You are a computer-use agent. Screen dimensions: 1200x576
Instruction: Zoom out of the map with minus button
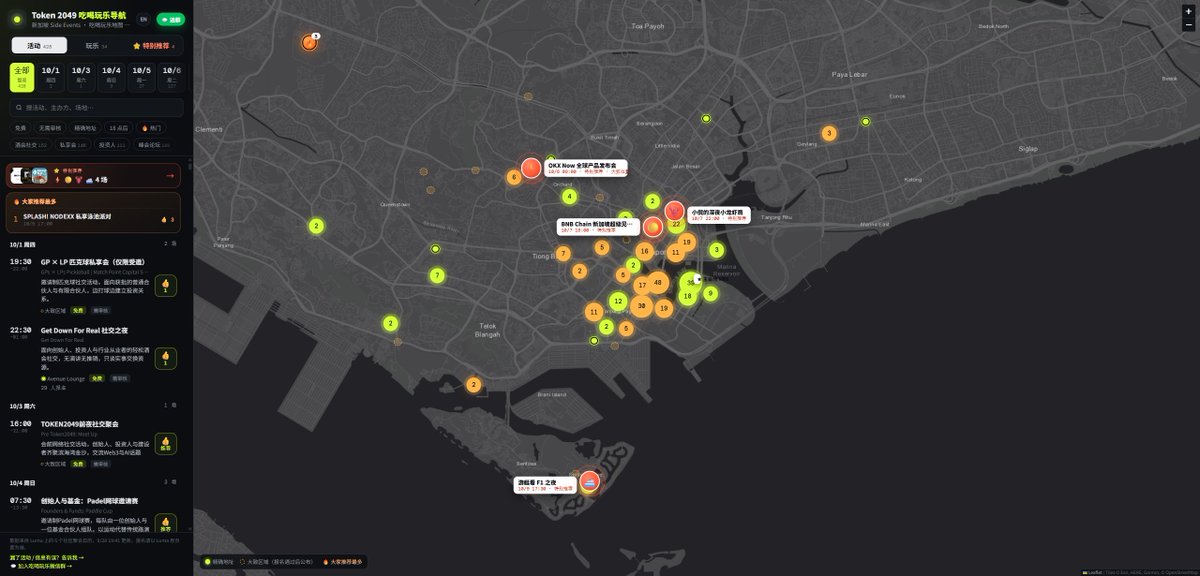[x=1188, y=24]
